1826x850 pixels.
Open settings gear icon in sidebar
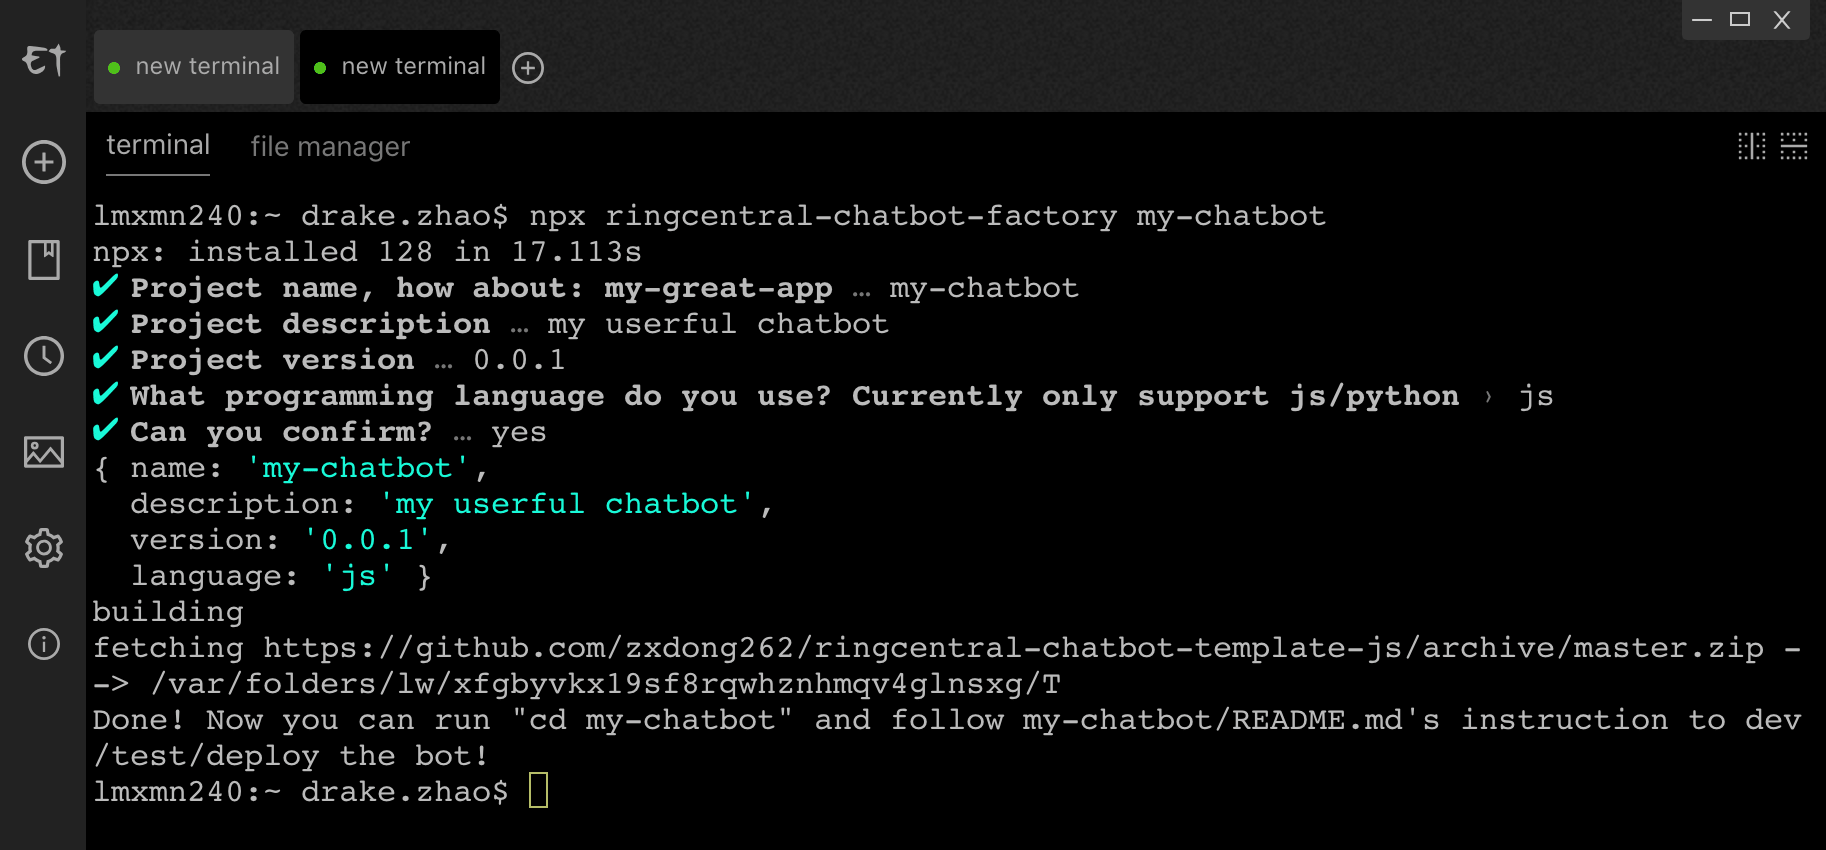tap(44, 548)
